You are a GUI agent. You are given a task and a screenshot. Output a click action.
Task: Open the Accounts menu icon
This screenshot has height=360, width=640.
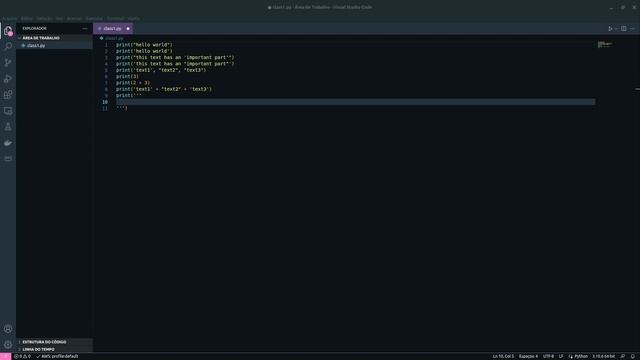click(8, 329)
